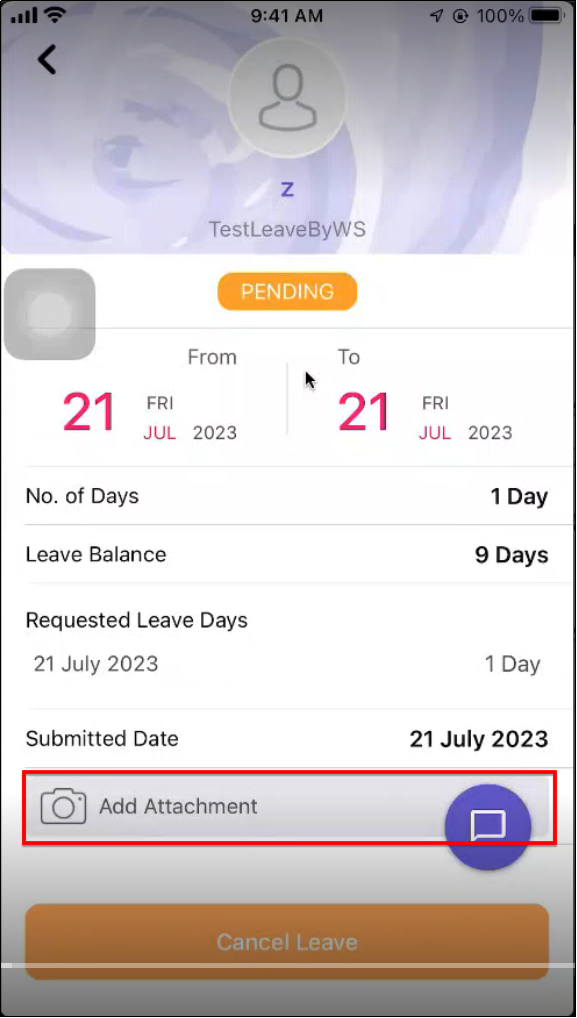The image size is (577, 1018).
Task: Tap the back arrow icon
Action: coord(47,59)
